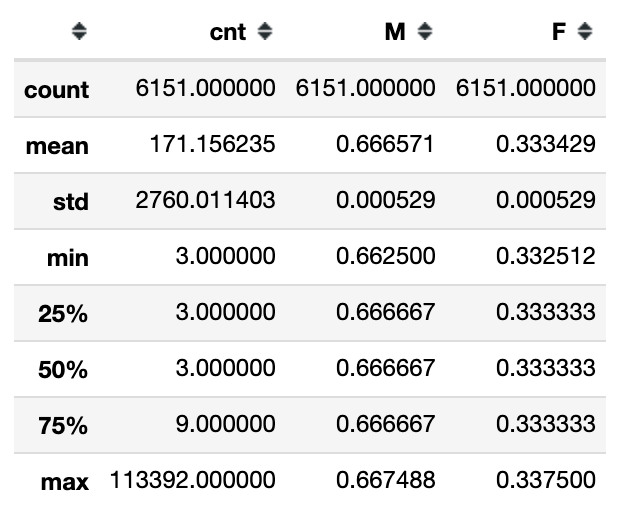
Task: Click the mean row header
Action: (x=57, y=146)
